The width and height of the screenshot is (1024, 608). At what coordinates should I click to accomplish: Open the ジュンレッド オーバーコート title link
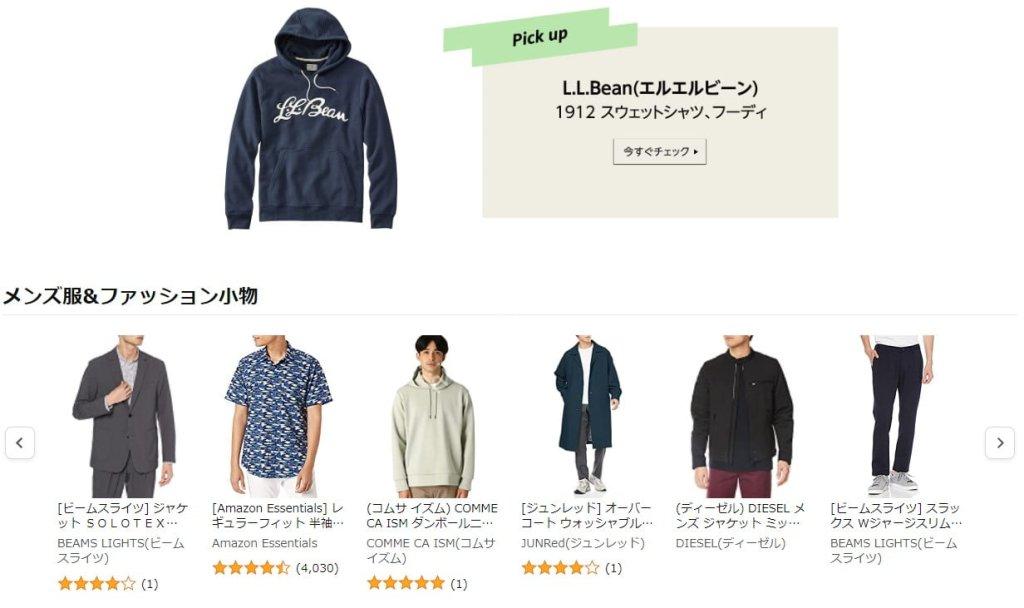pos(587,515)
